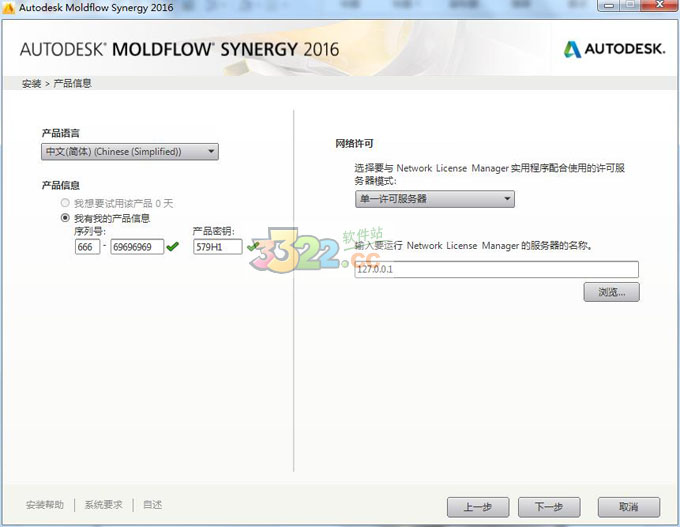Select the trial product radio option

pos(65,203)
